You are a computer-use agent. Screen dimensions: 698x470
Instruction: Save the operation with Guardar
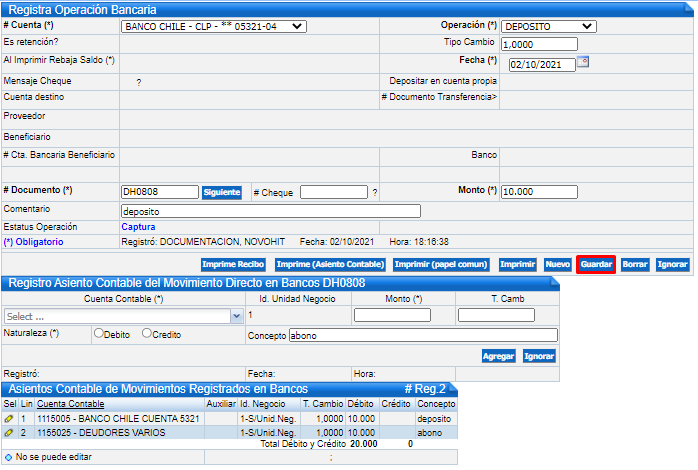click(596, 265)
